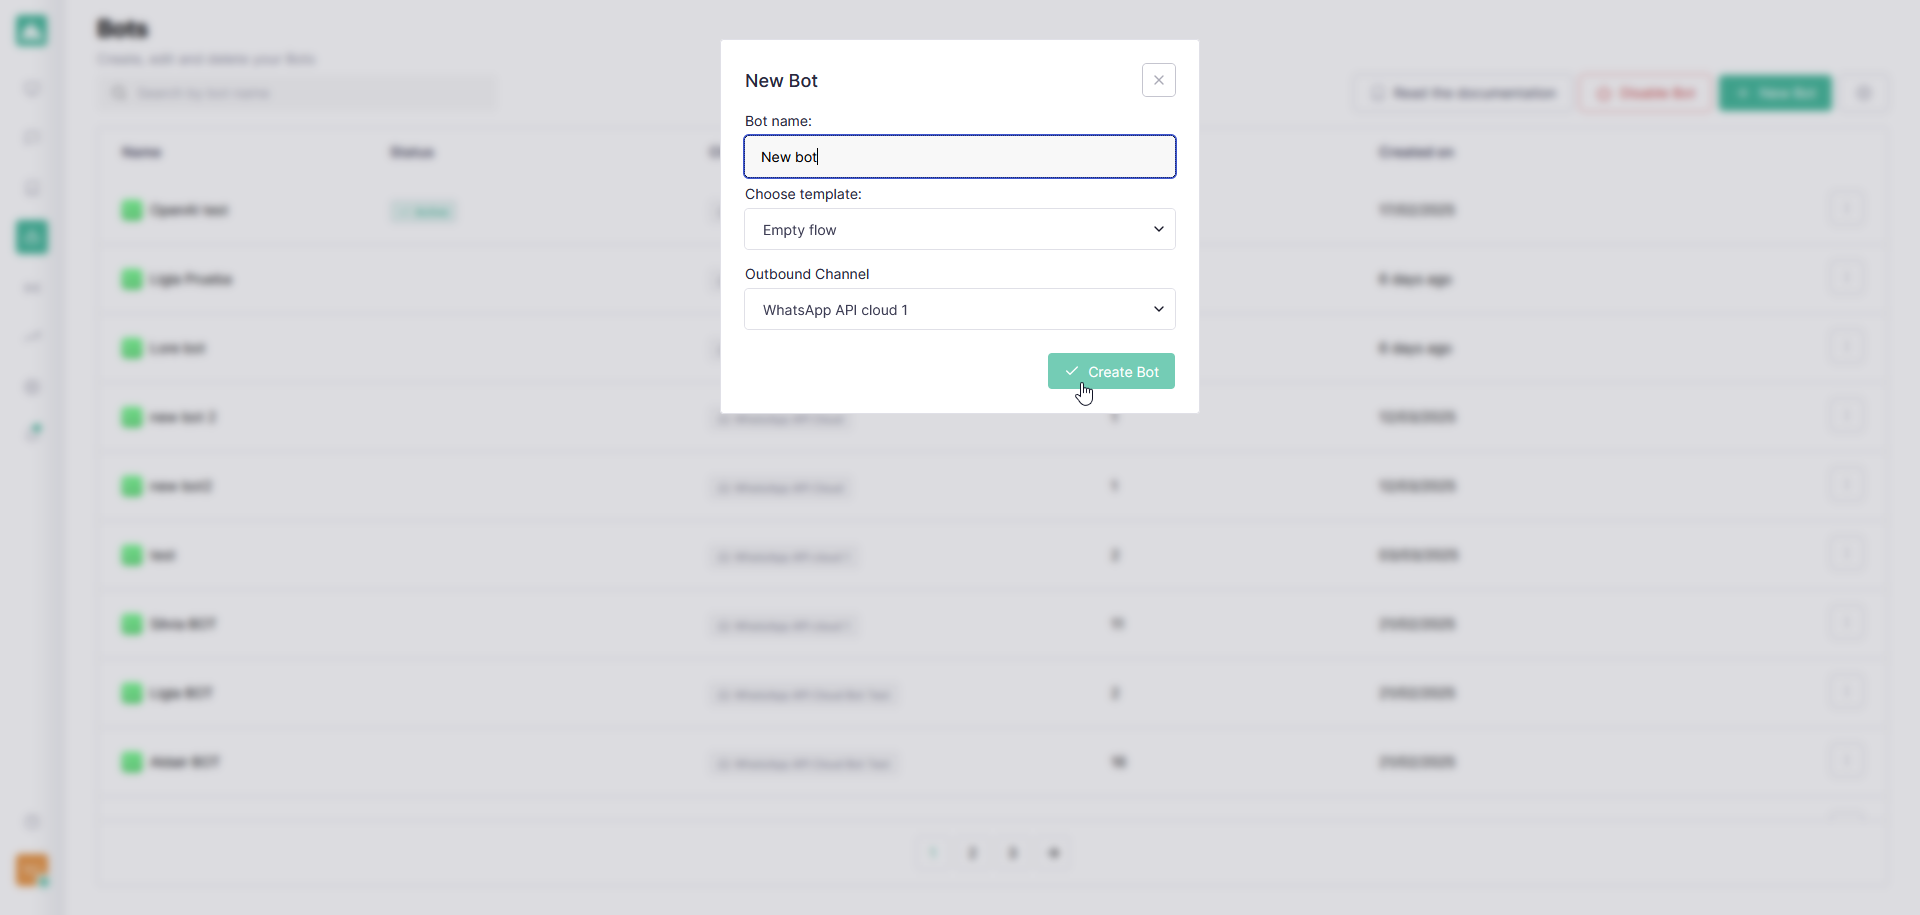Screen dimensions: 1920x915
Task: Select the highlighted Bots sidebar icon
Action: click(x=32, y=237)
